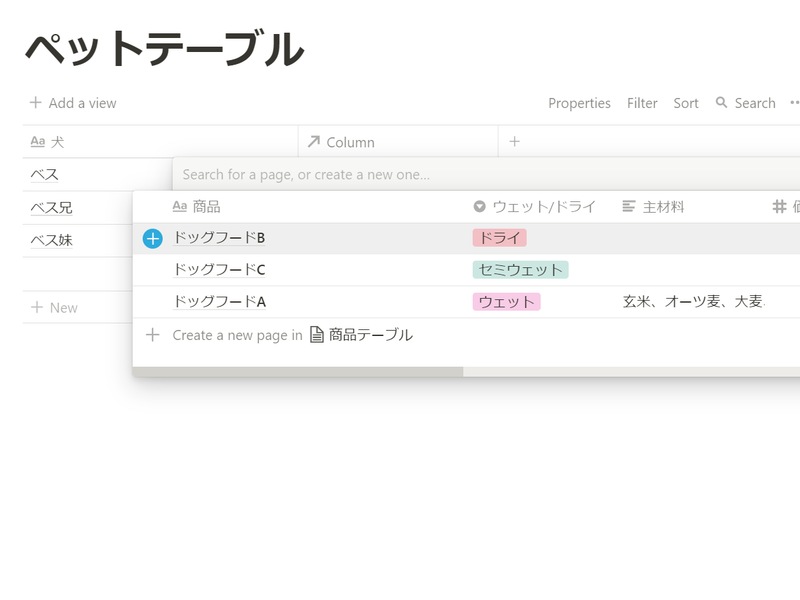Click the green セミウェット tag
The image size is (800, 600).
[x=520, y=270]
